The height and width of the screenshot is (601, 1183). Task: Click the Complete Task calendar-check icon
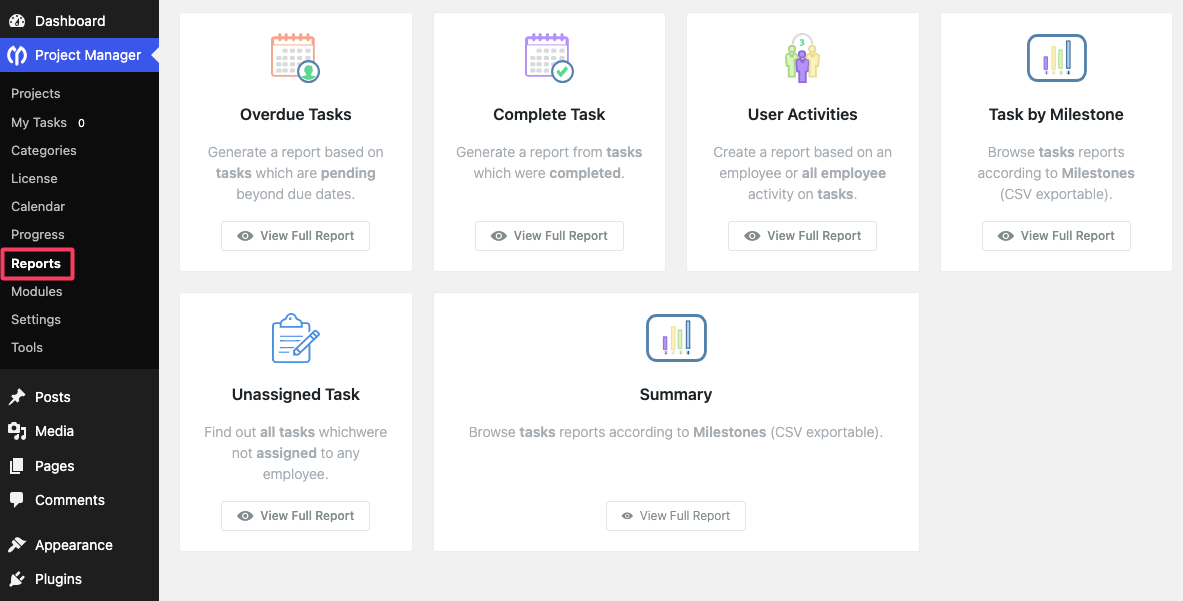549,57
